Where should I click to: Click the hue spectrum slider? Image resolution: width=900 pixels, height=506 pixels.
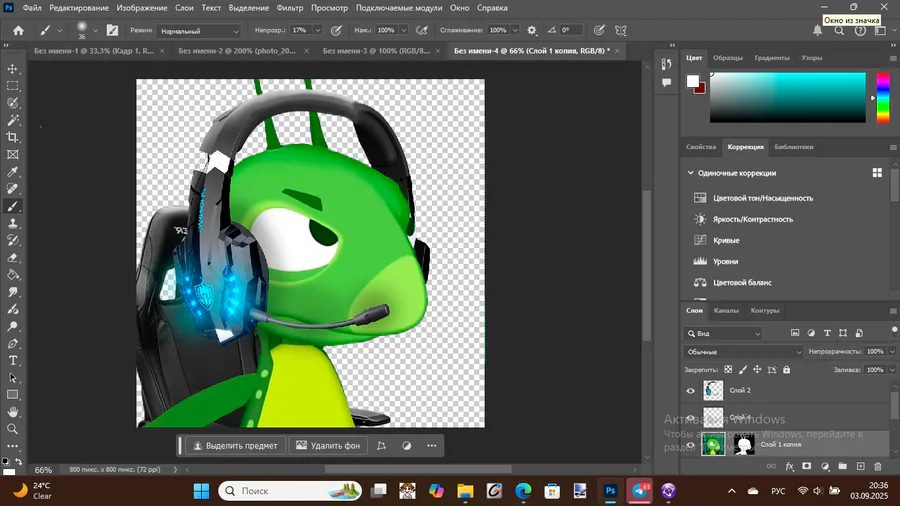click(883, 97)
